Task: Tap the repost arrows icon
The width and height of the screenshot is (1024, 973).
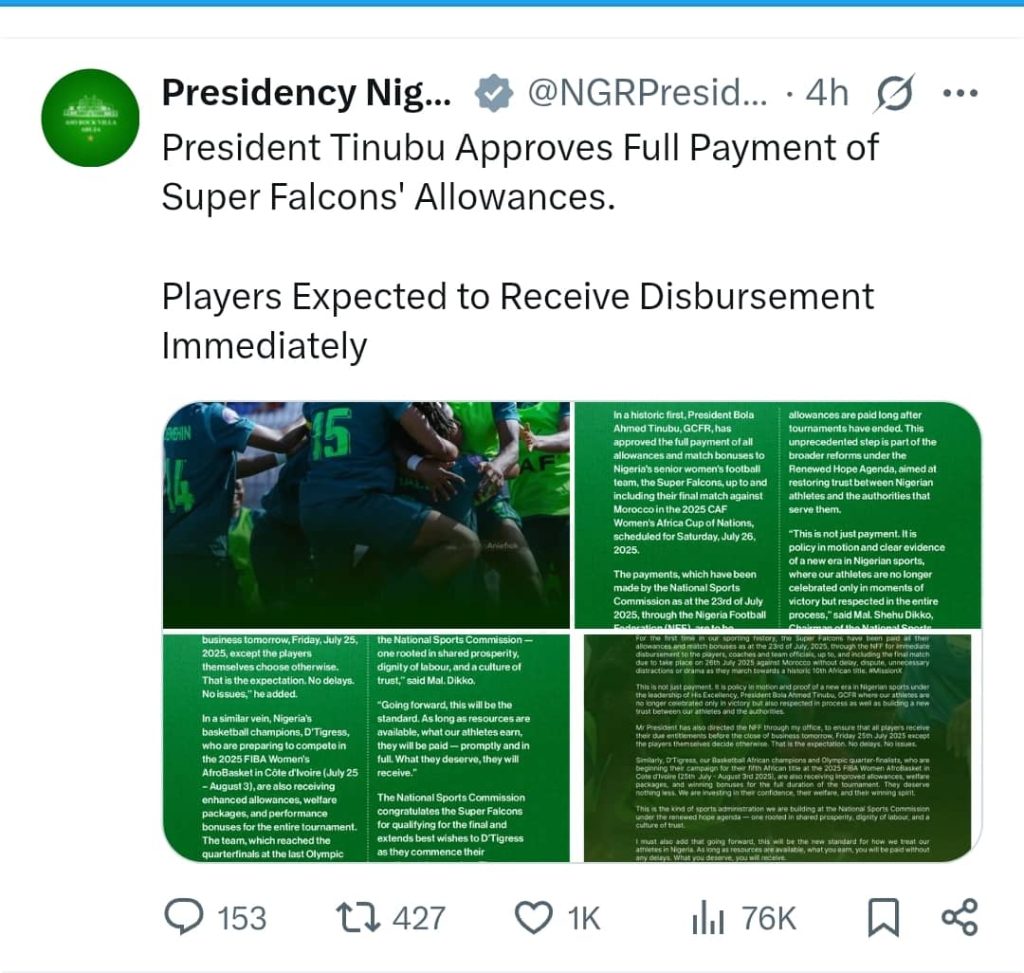Action: coord(357,917)
